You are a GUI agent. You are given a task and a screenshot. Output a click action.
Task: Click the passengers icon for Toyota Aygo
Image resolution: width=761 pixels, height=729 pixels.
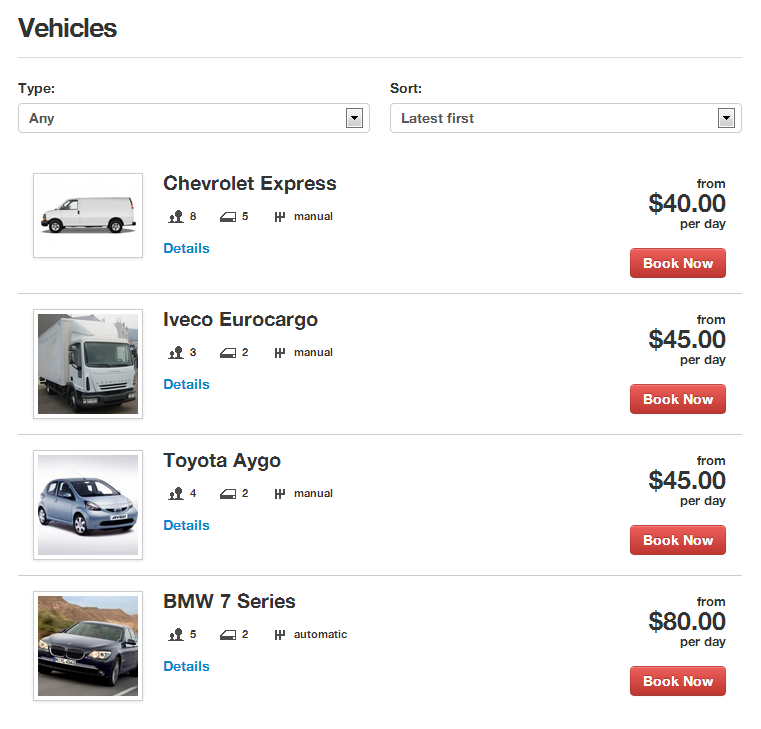coord(176,494)
